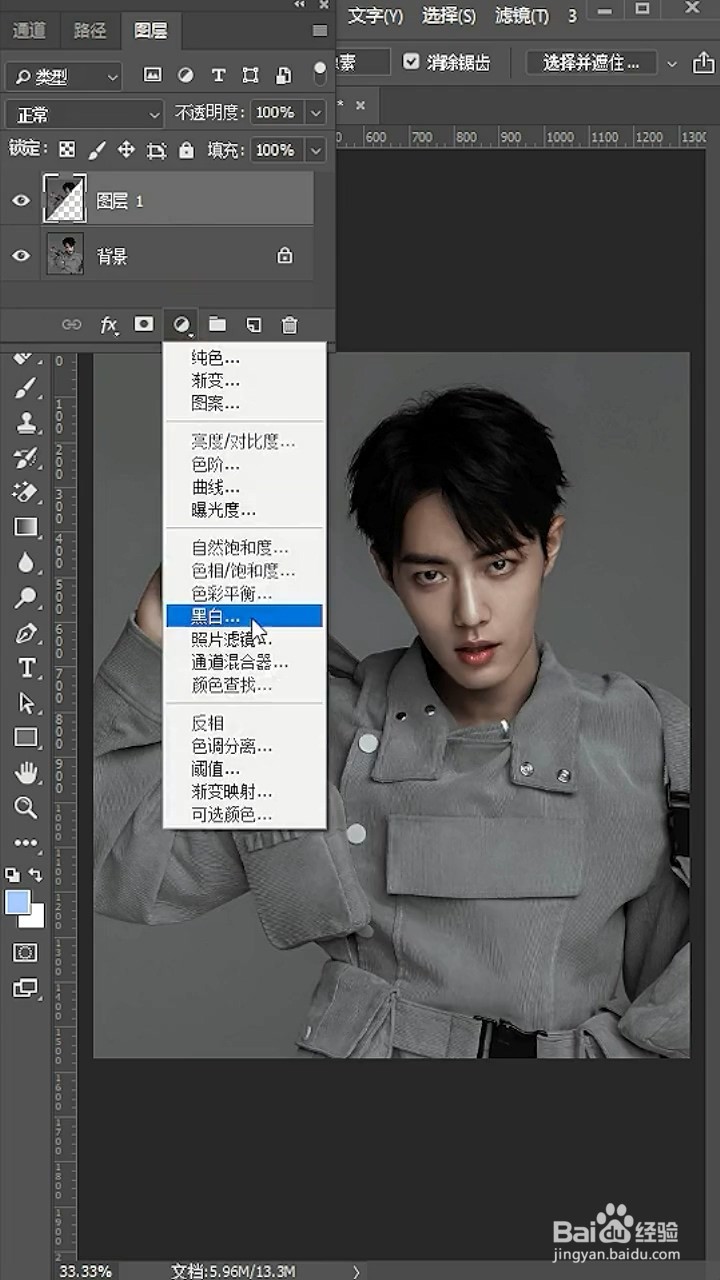This screenshot has height=1280, width=720.
Task: Open the adjustment layer menu button
Action: click(x=182, y=325)
